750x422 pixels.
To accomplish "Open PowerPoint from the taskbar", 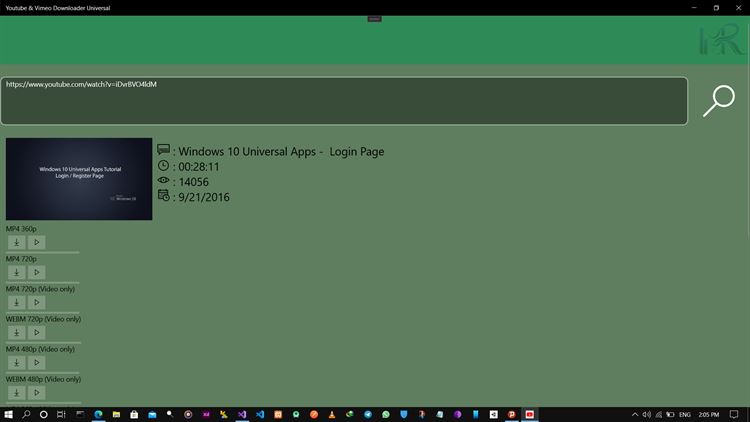I will coord(511,414).
